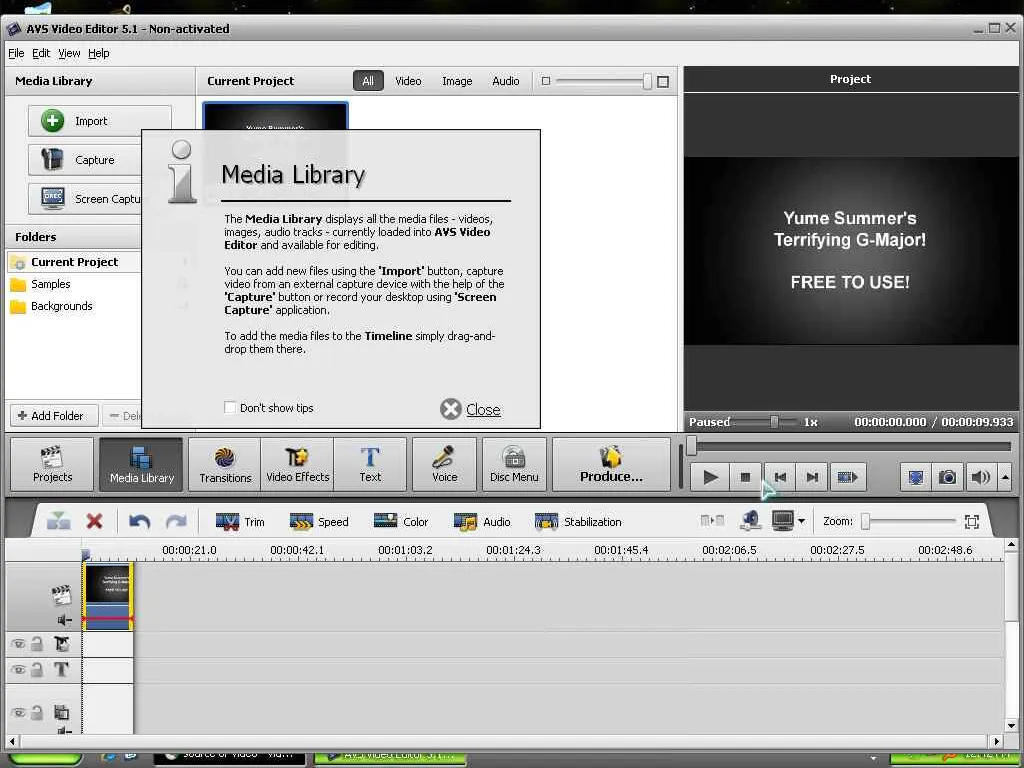Filter media by the All tab
Viewport: 1024px width, 768px height.
(x=368, y=81)
